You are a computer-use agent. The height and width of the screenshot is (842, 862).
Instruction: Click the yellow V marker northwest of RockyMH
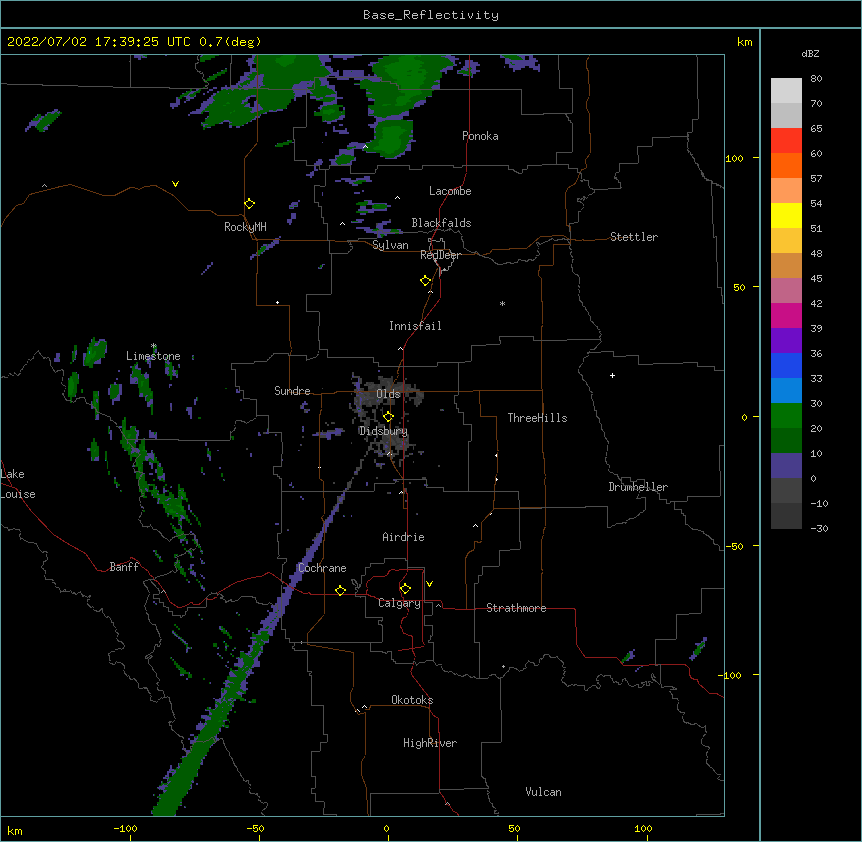[x=175, y=184]
